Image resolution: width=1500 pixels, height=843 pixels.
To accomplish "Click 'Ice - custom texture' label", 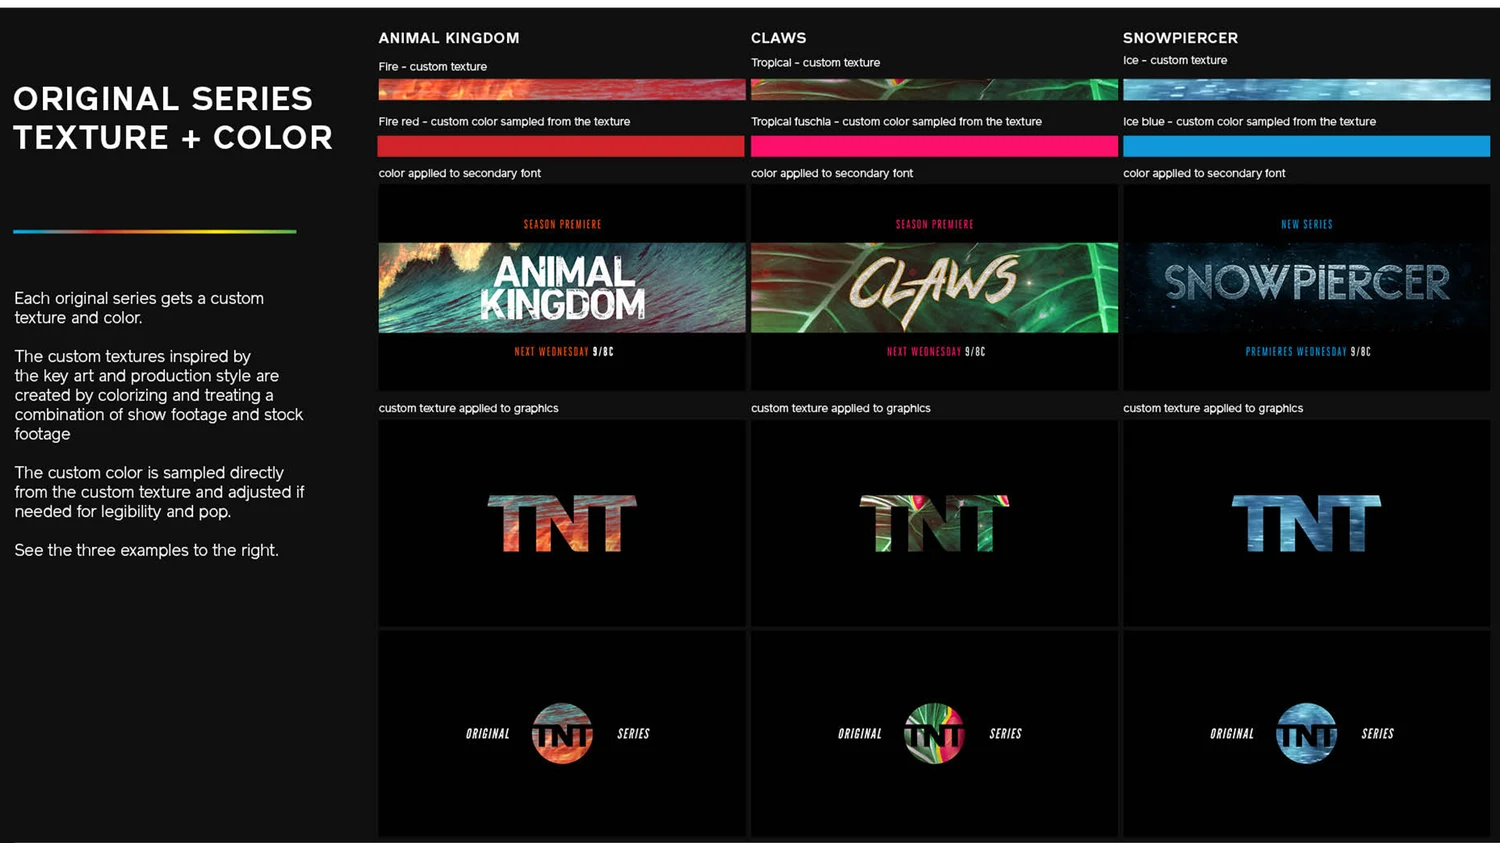I will point(1174,61).
